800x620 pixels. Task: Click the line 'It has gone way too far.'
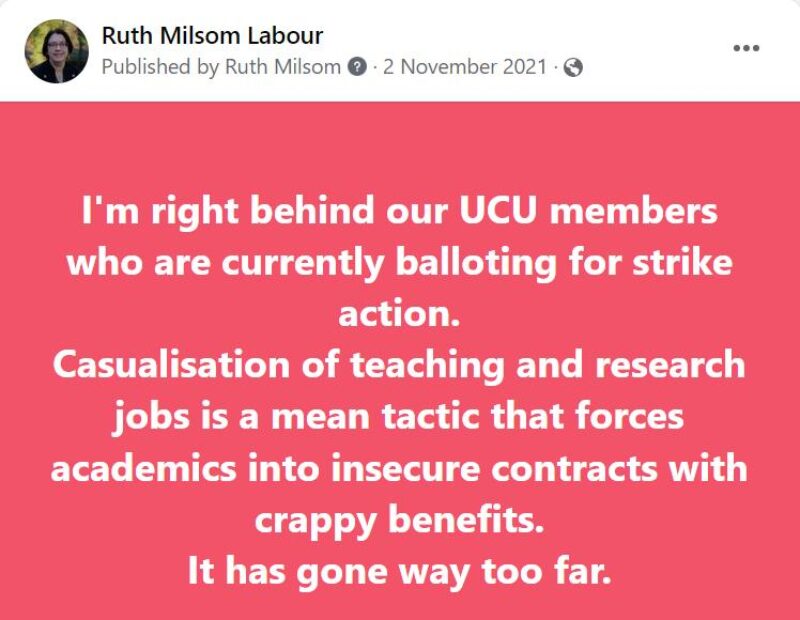[x=398, y=572]
